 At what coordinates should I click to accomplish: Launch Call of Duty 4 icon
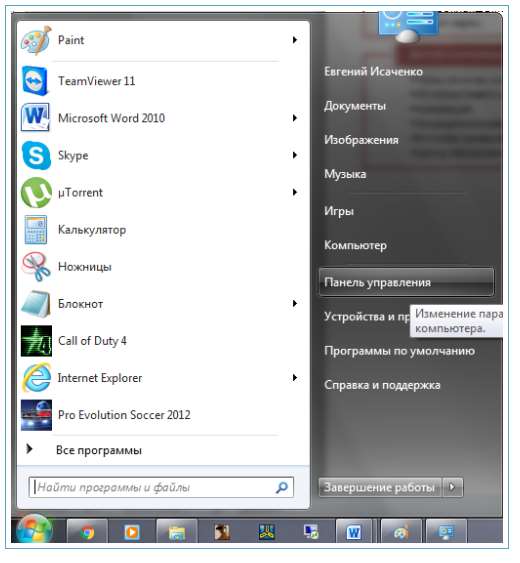tap(36, 341)
